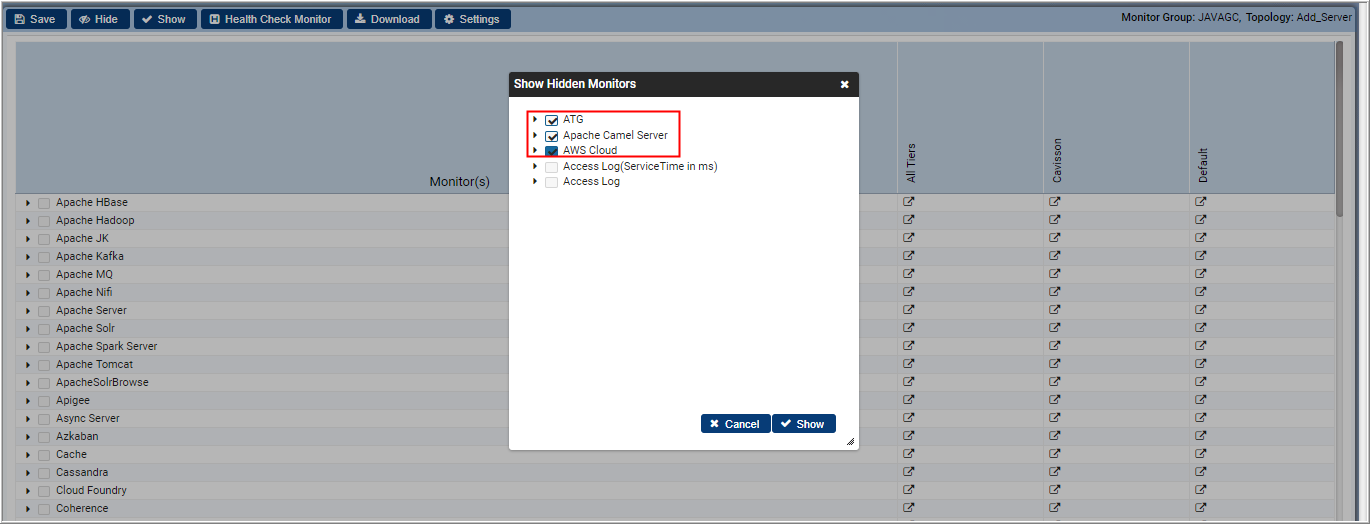Open link icon for Apache Spark Server under Default
The height and width of the screenshot is (524, 1370).
coord(1201,346)
